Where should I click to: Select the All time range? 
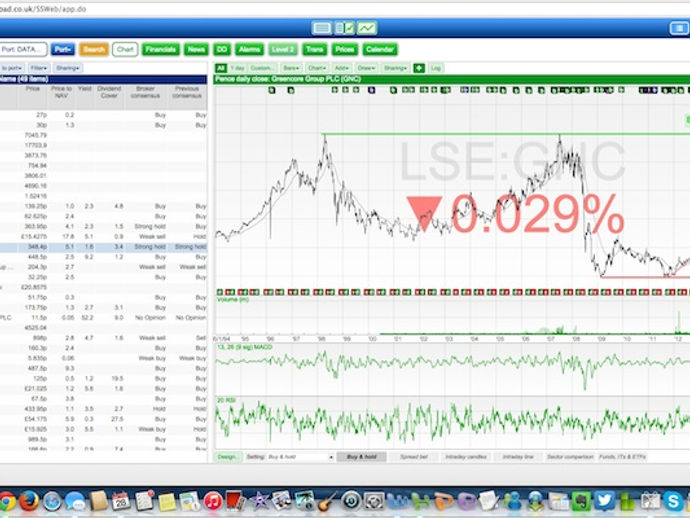coord(221,68)
